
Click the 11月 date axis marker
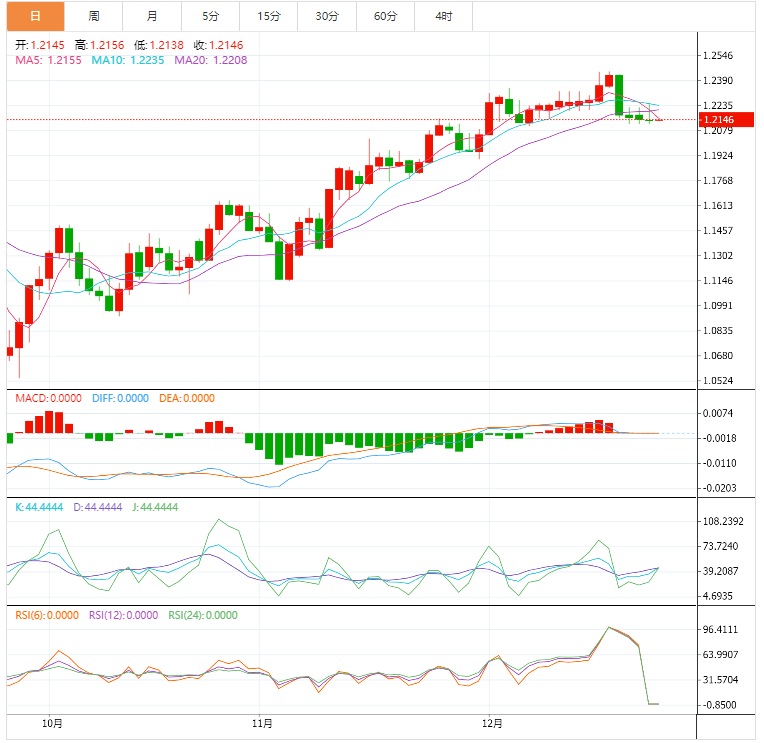tap(261, 723)
